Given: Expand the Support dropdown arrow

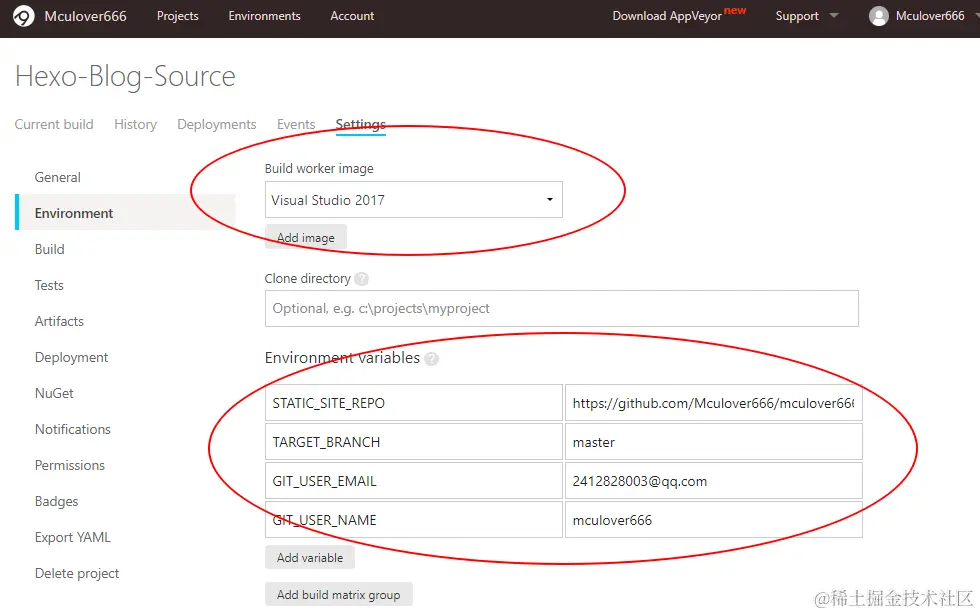Looking at the screenshot, I should pyautogui.click(x=834, y=16).
